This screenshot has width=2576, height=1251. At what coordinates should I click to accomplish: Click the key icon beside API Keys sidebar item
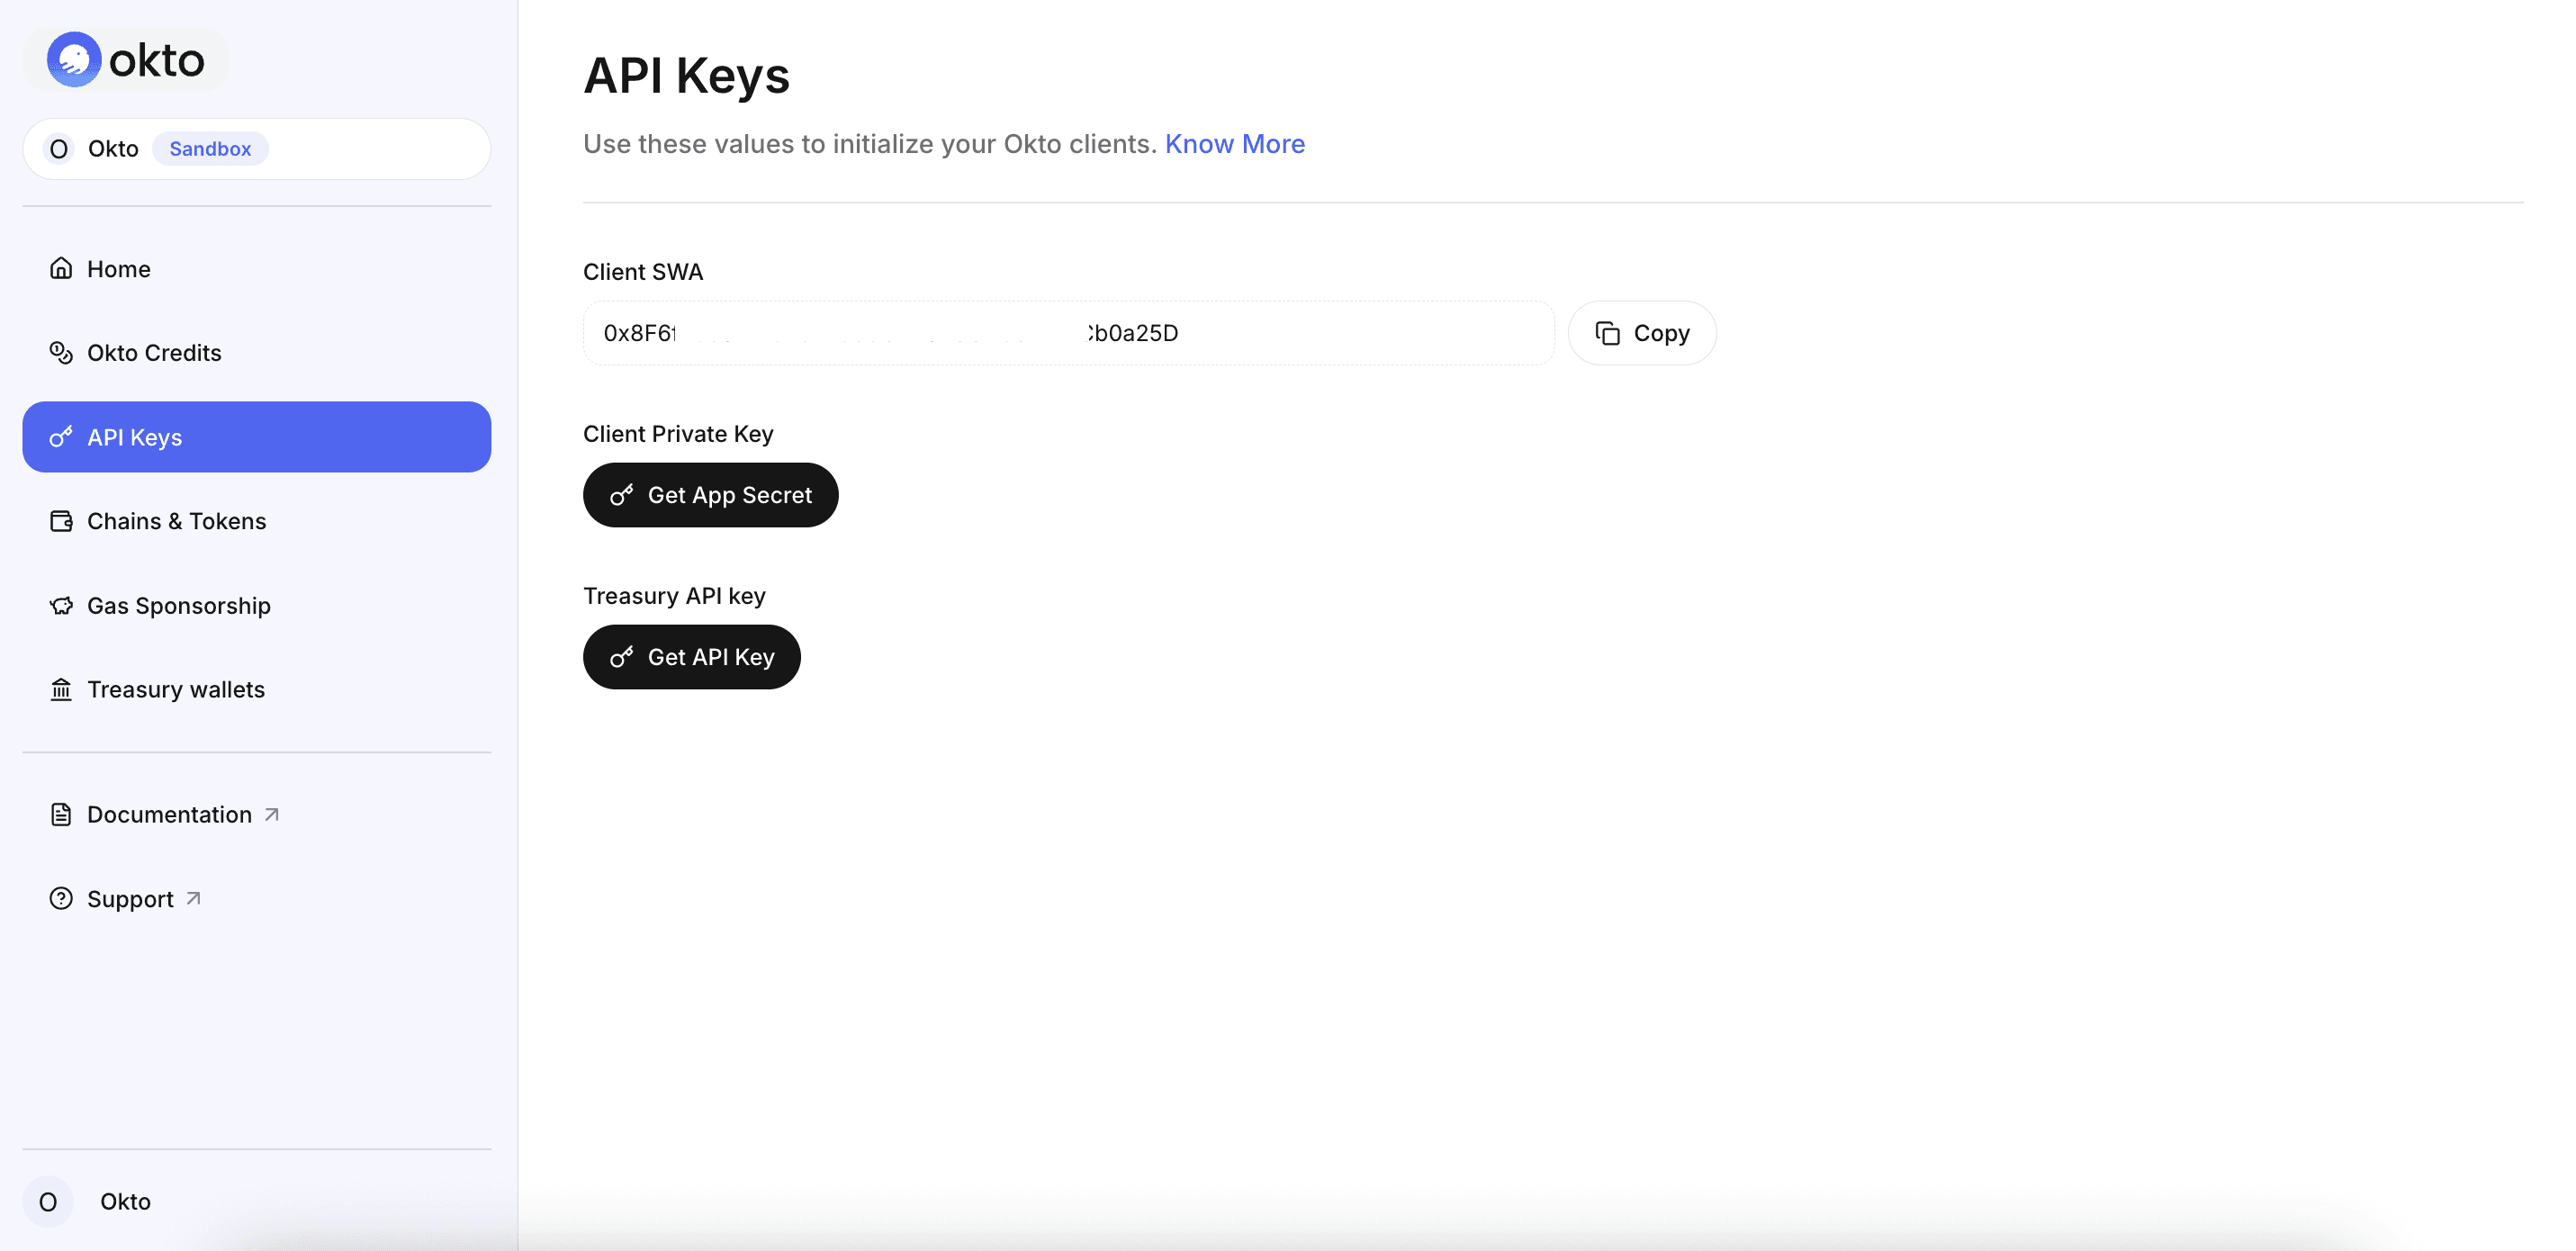61,437
